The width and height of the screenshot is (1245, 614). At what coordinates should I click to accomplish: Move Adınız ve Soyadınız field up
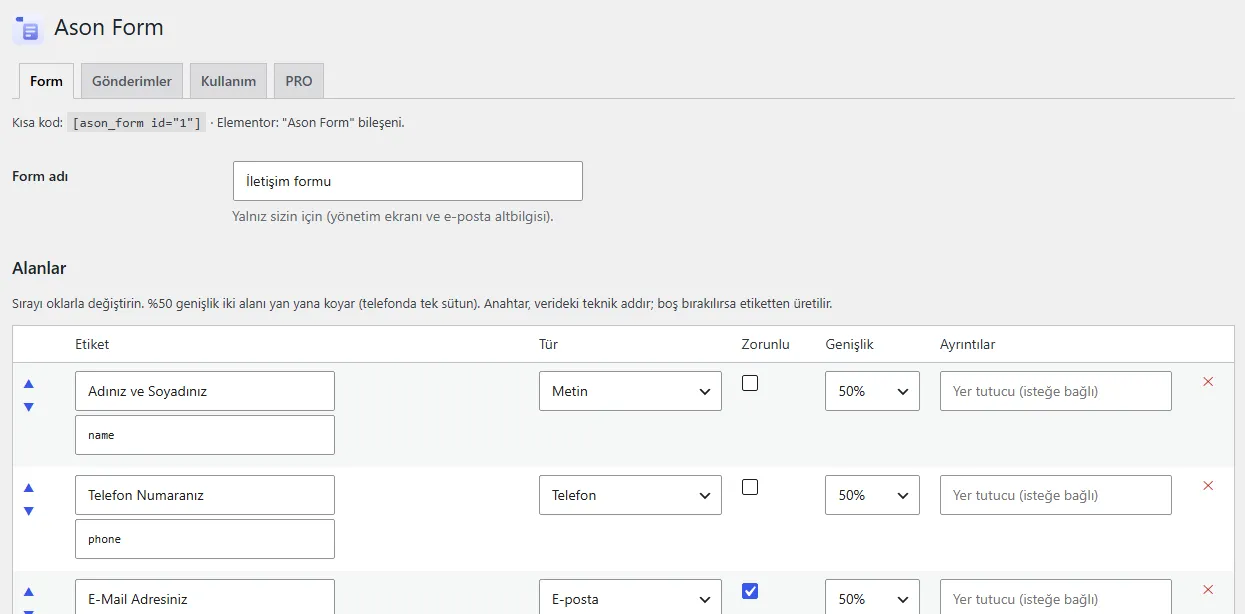tap(29, 383)
